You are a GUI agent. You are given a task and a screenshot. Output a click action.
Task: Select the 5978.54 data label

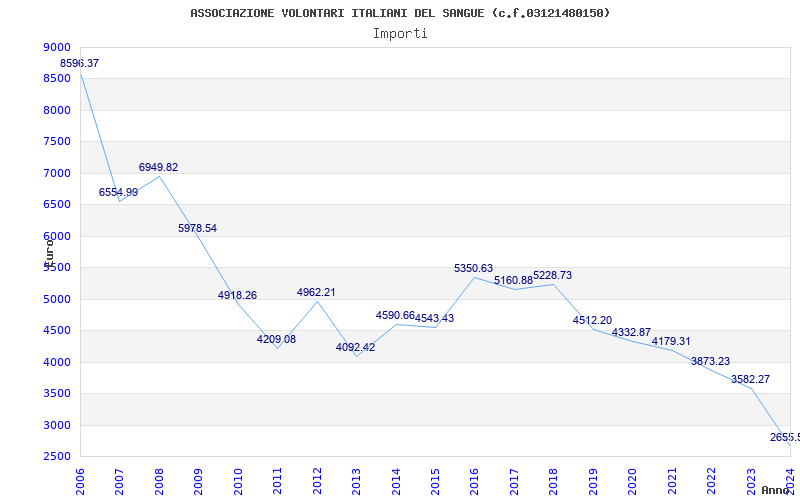(197, 229)
